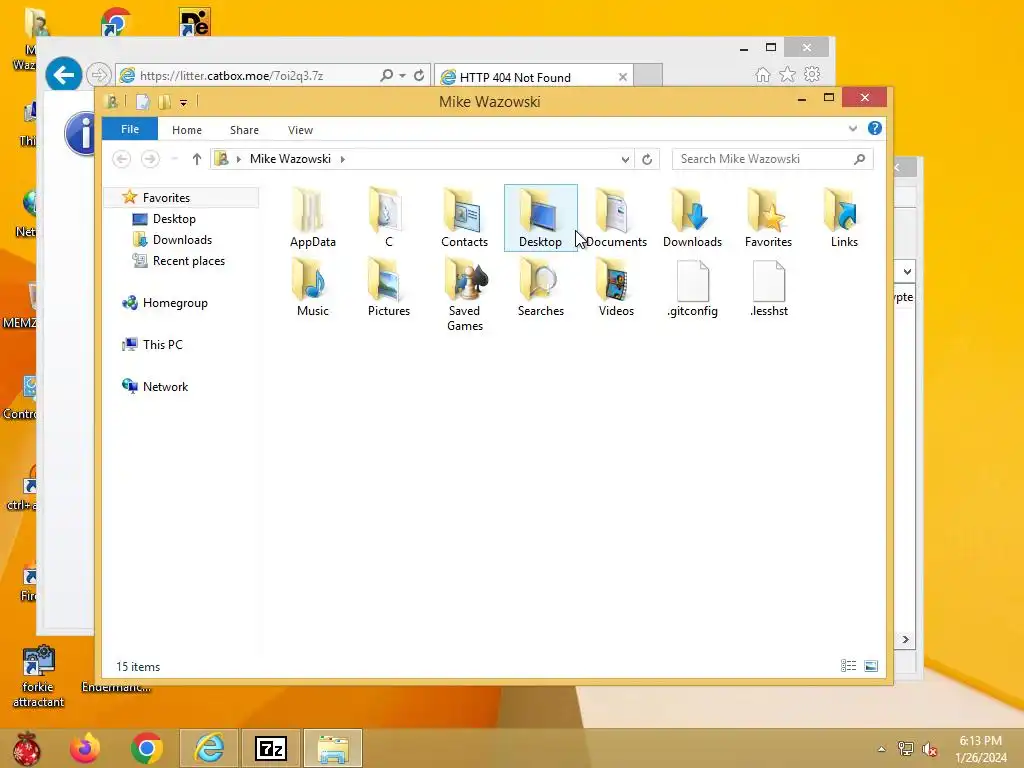The height and width of the screenshot is (768, 1024).
Task: Close the HTTP 404 Not Found tab
Action: (622, 77)
